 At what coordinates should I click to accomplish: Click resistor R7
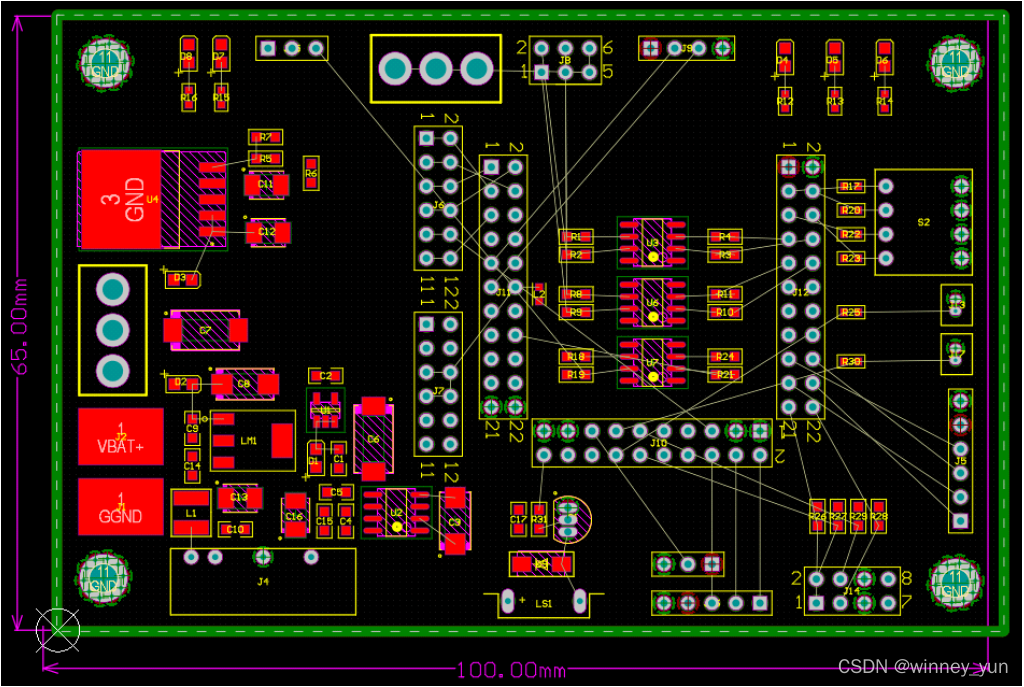tap(265, 137)
